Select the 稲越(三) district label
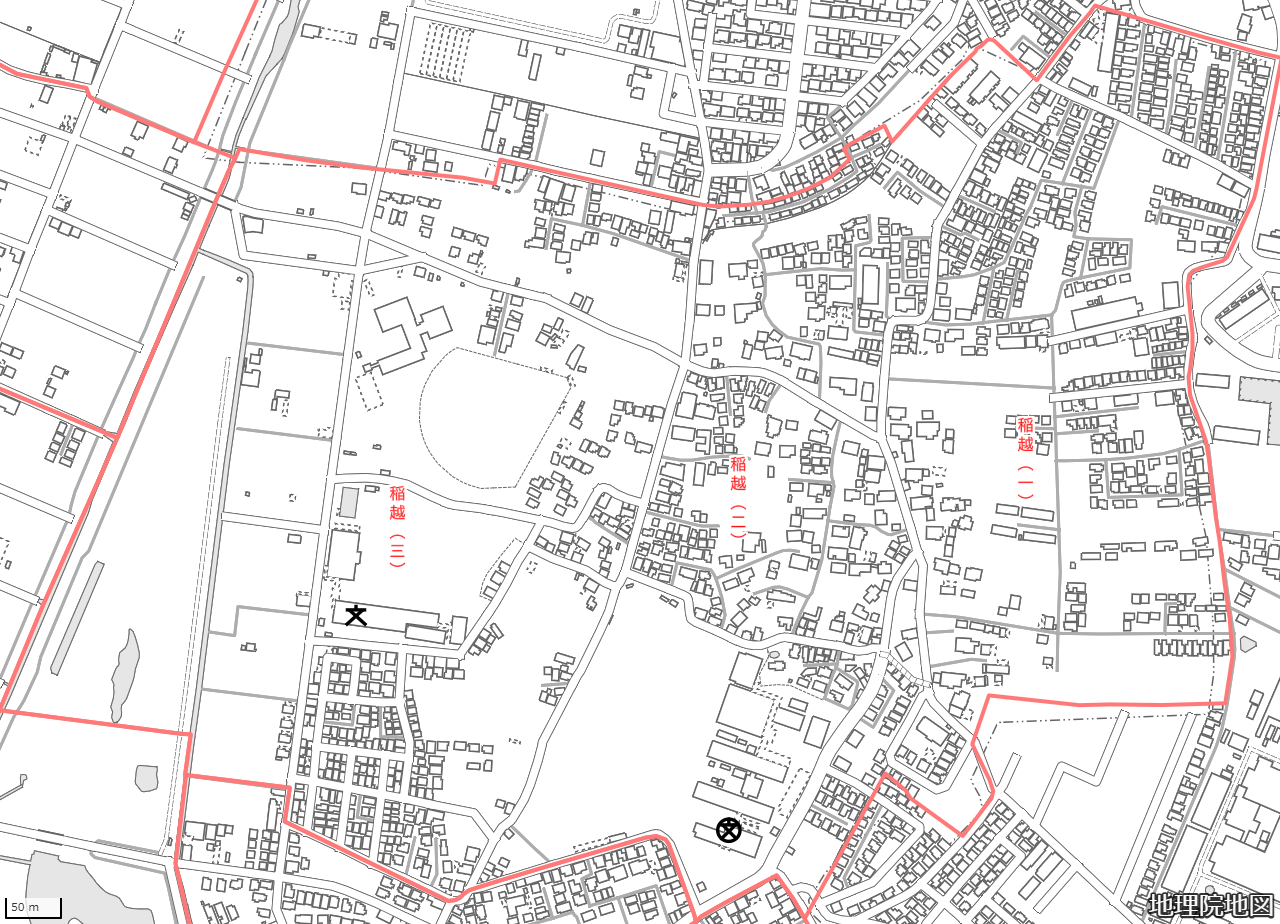The image size is (1280, 924). [397, 526]
